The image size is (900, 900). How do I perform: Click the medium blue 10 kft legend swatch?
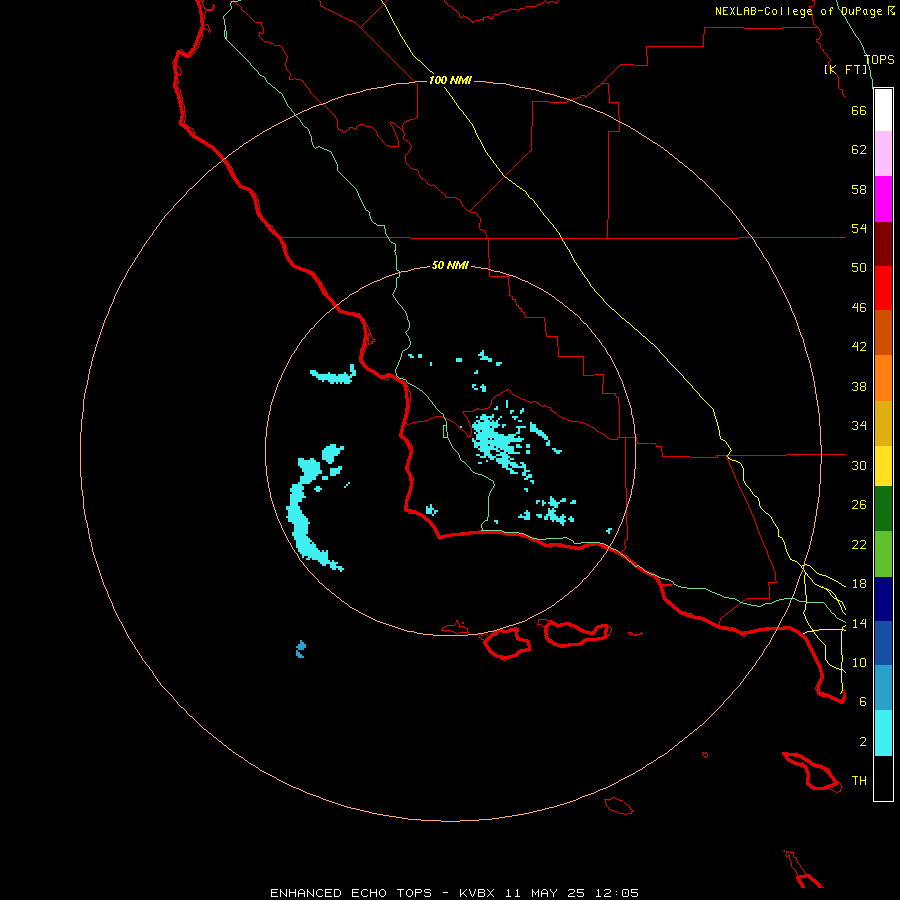point(883,643)
